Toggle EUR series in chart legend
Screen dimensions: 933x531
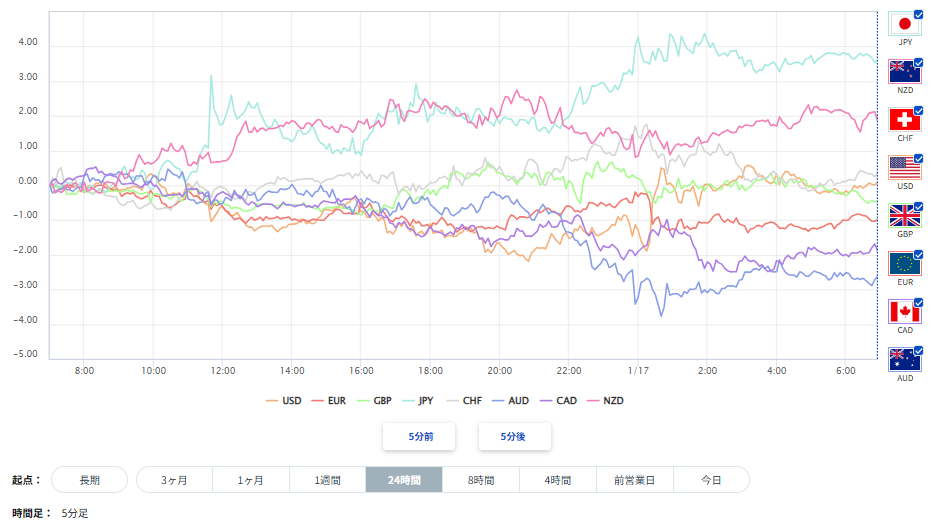pyautogui.click(x=328, y=401)
